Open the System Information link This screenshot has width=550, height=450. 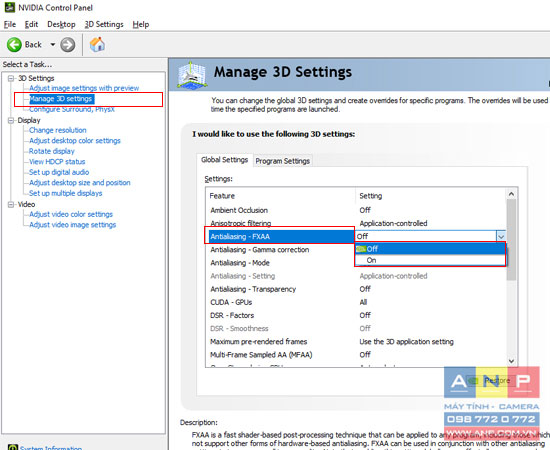(x=51, y=448)
